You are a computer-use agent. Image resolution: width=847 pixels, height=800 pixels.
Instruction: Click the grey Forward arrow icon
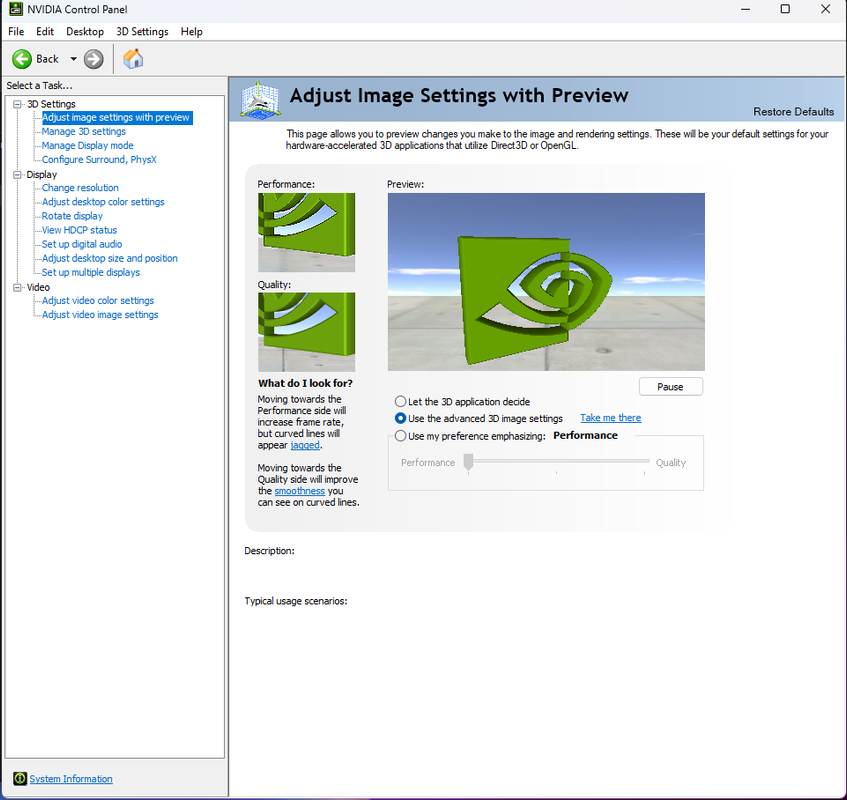pyautogui.click(x=93, y=59)
